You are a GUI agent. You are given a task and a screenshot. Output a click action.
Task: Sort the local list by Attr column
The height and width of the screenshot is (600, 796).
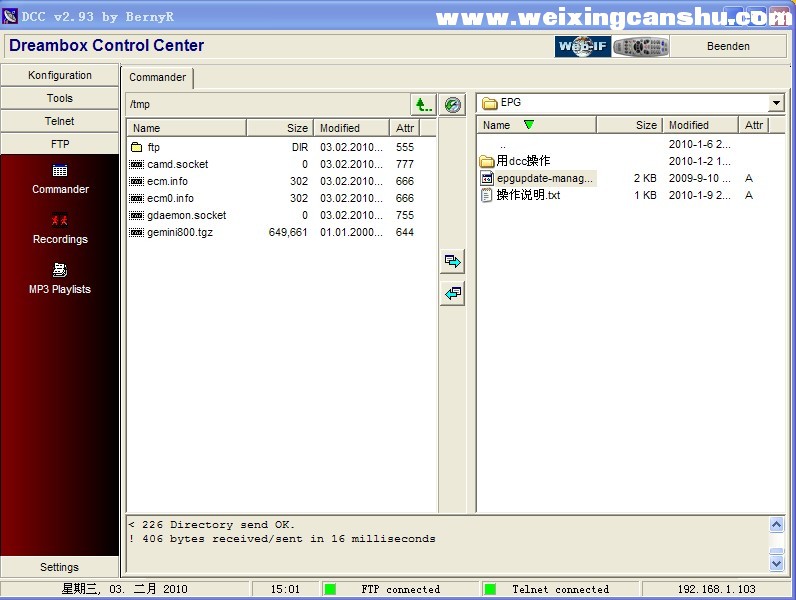click(754, 125)
